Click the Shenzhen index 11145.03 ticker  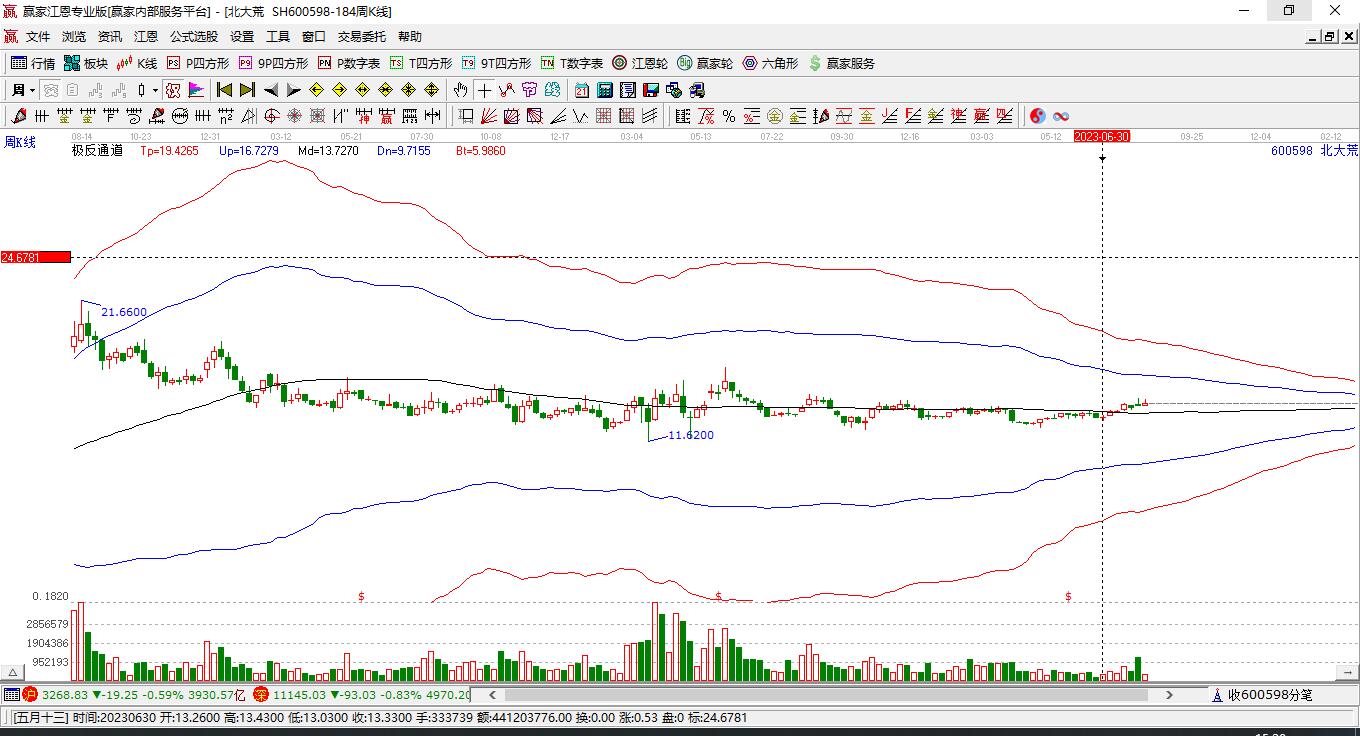[x=299, y=694]
